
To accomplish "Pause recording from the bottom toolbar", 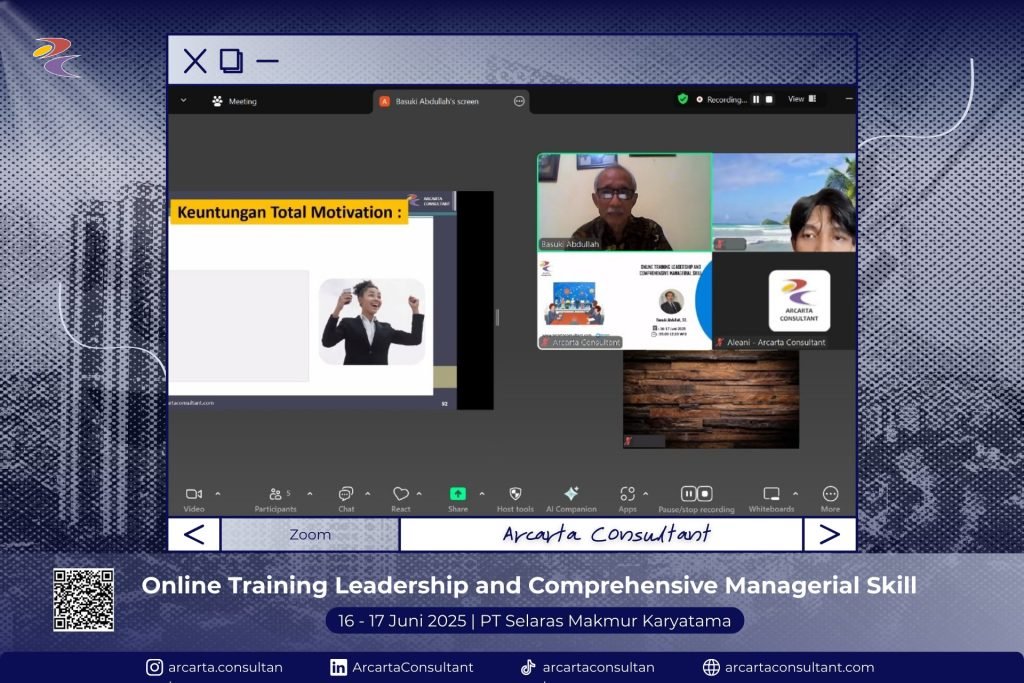I will tap(689, 494).
